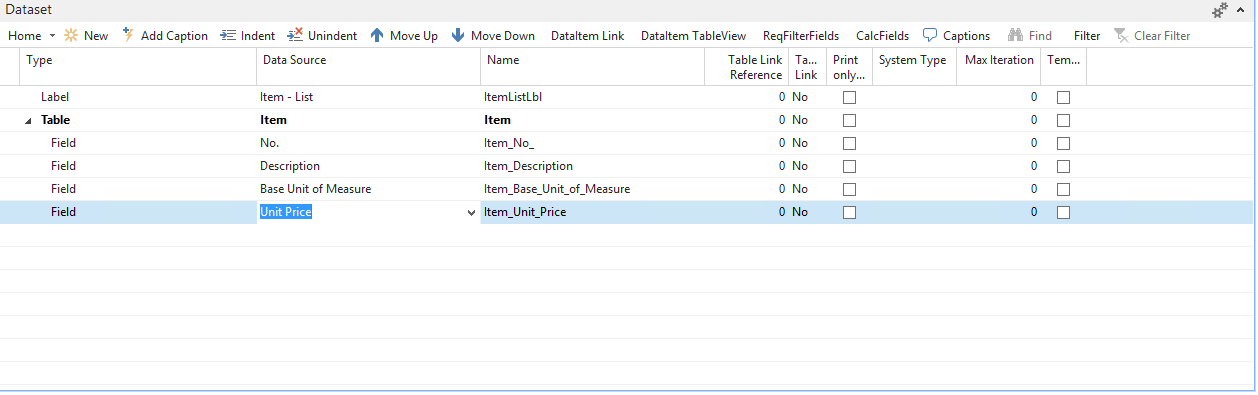Click the Add Caption icon
This screenshot has height=395, width=1258.
pyautogui.click(x=128, y=35)
